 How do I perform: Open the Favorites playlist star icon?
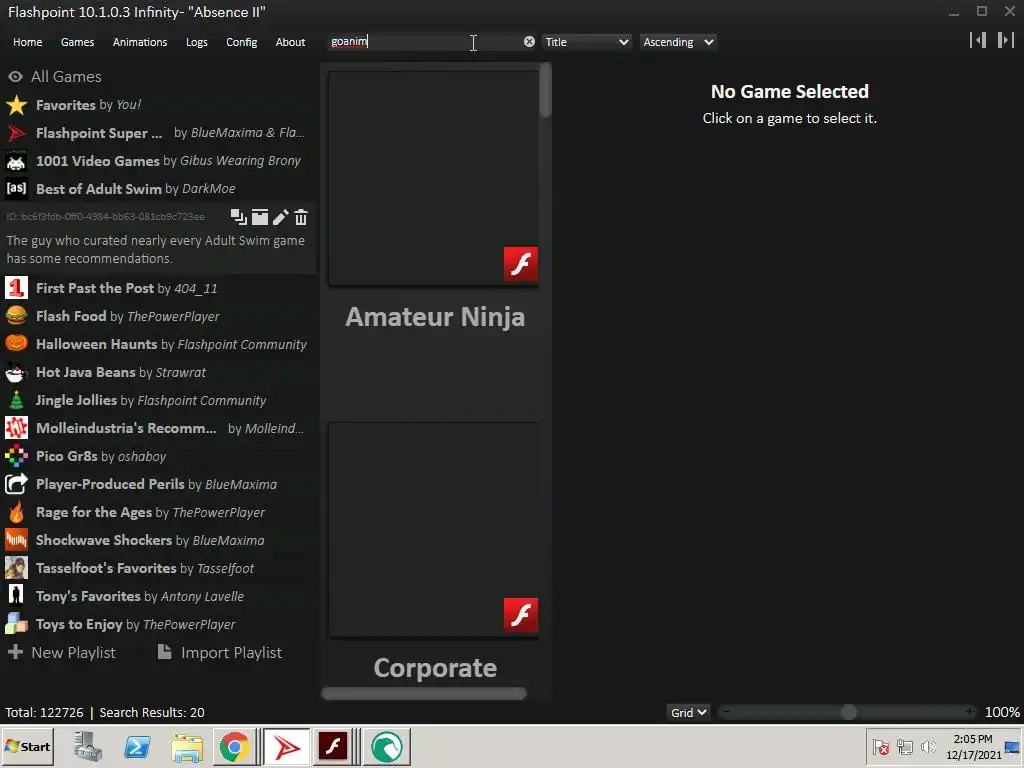(x=16, y=105)
